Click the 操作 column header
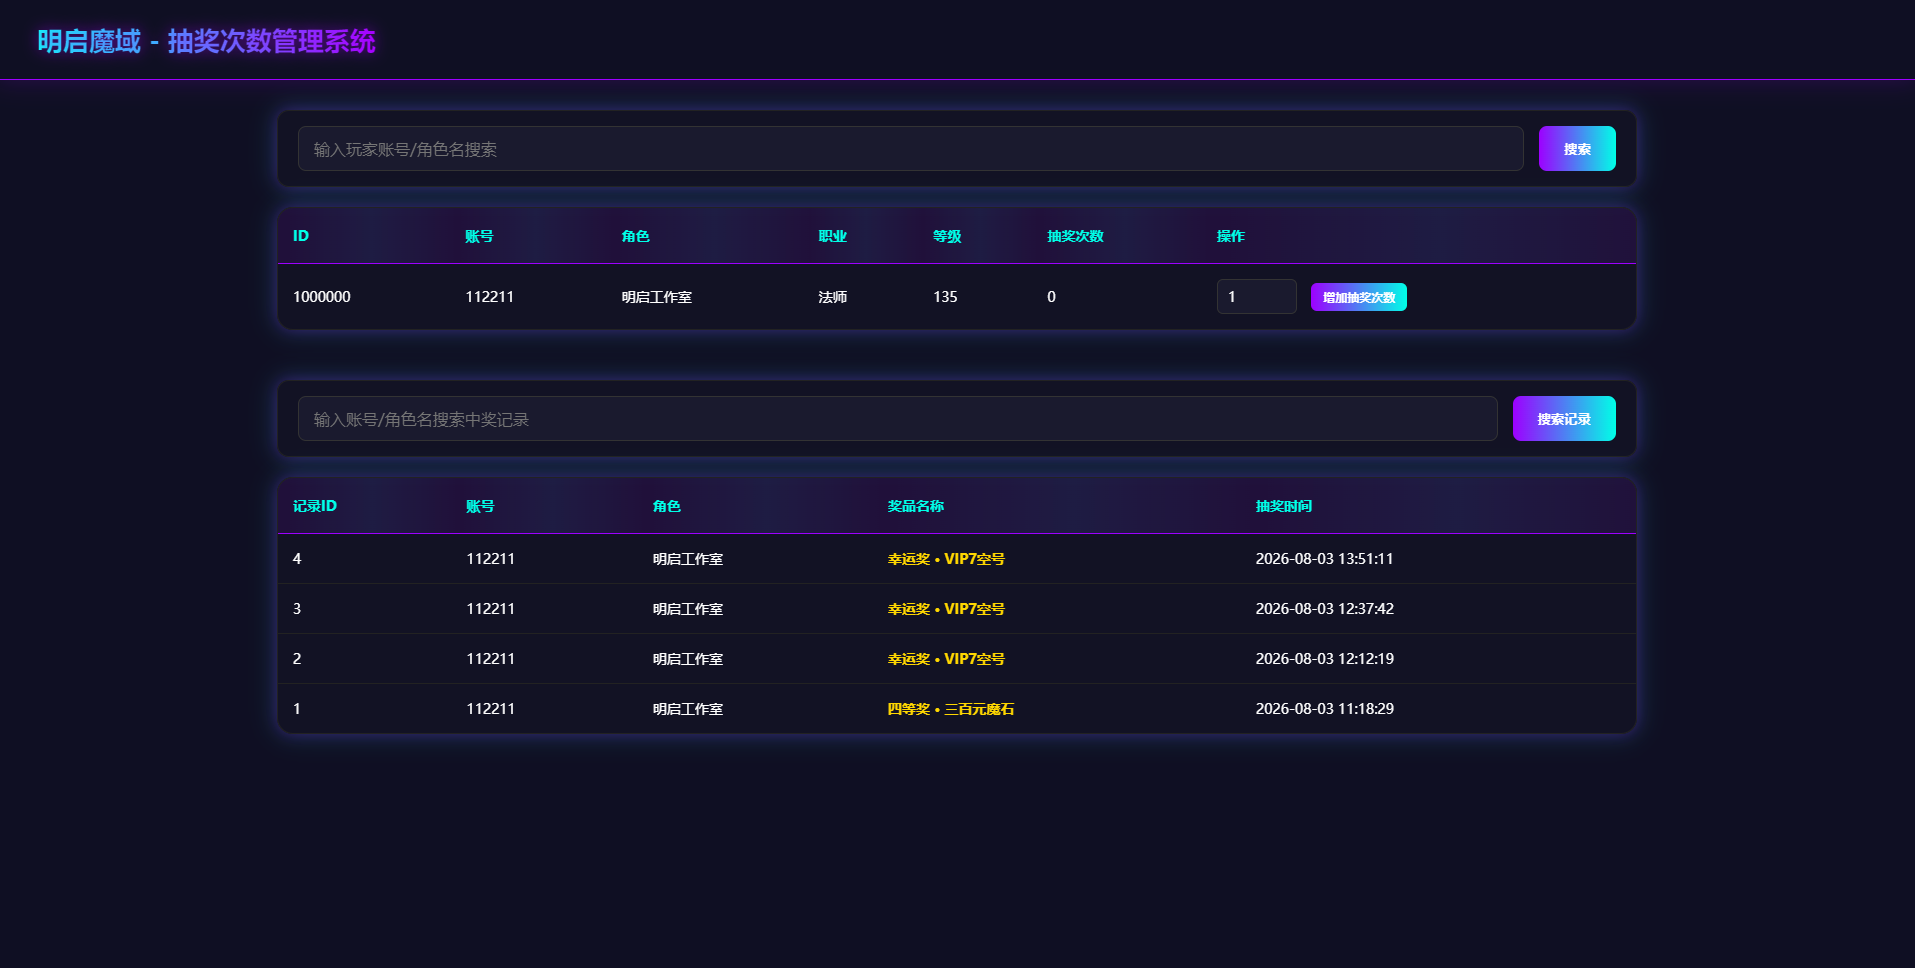Viewport: 1915px width, 968px height. coord(1231,236)
